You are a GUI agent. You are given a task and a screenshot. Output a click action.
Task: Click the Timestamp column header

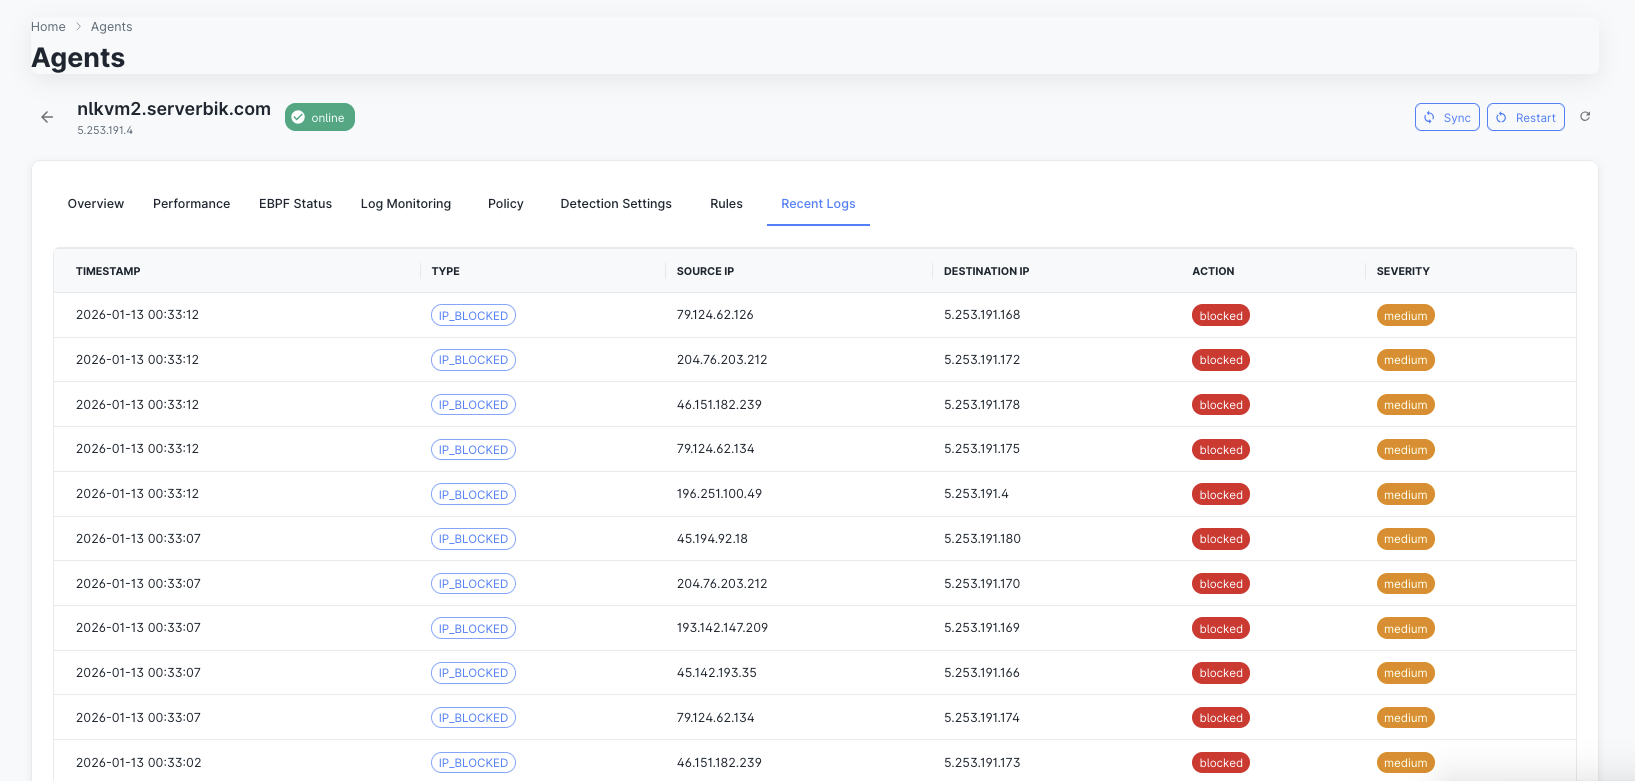108,271
